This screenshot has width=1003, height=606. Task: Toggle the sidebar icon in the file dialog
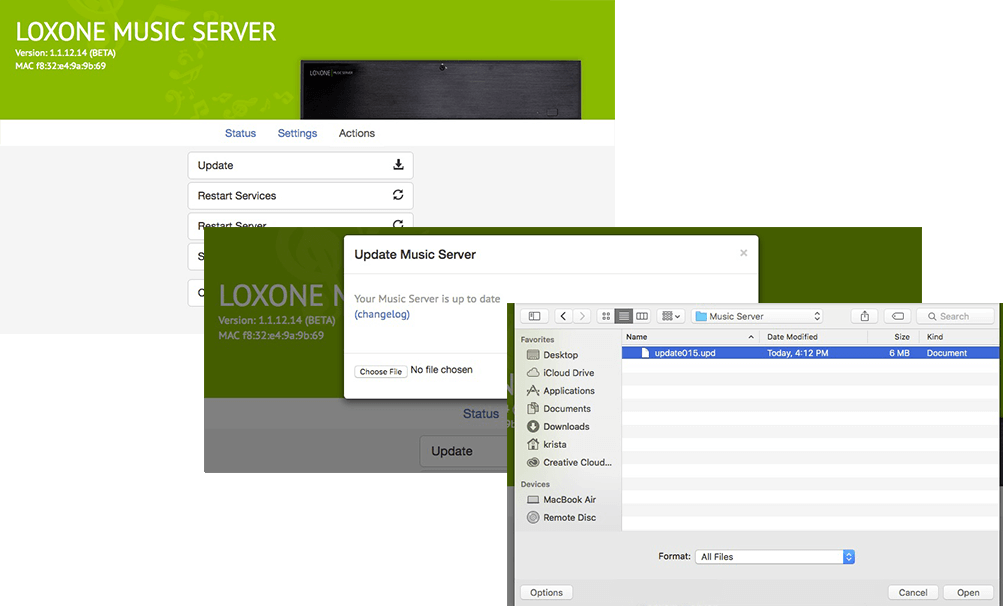click(x=535, y=315)
